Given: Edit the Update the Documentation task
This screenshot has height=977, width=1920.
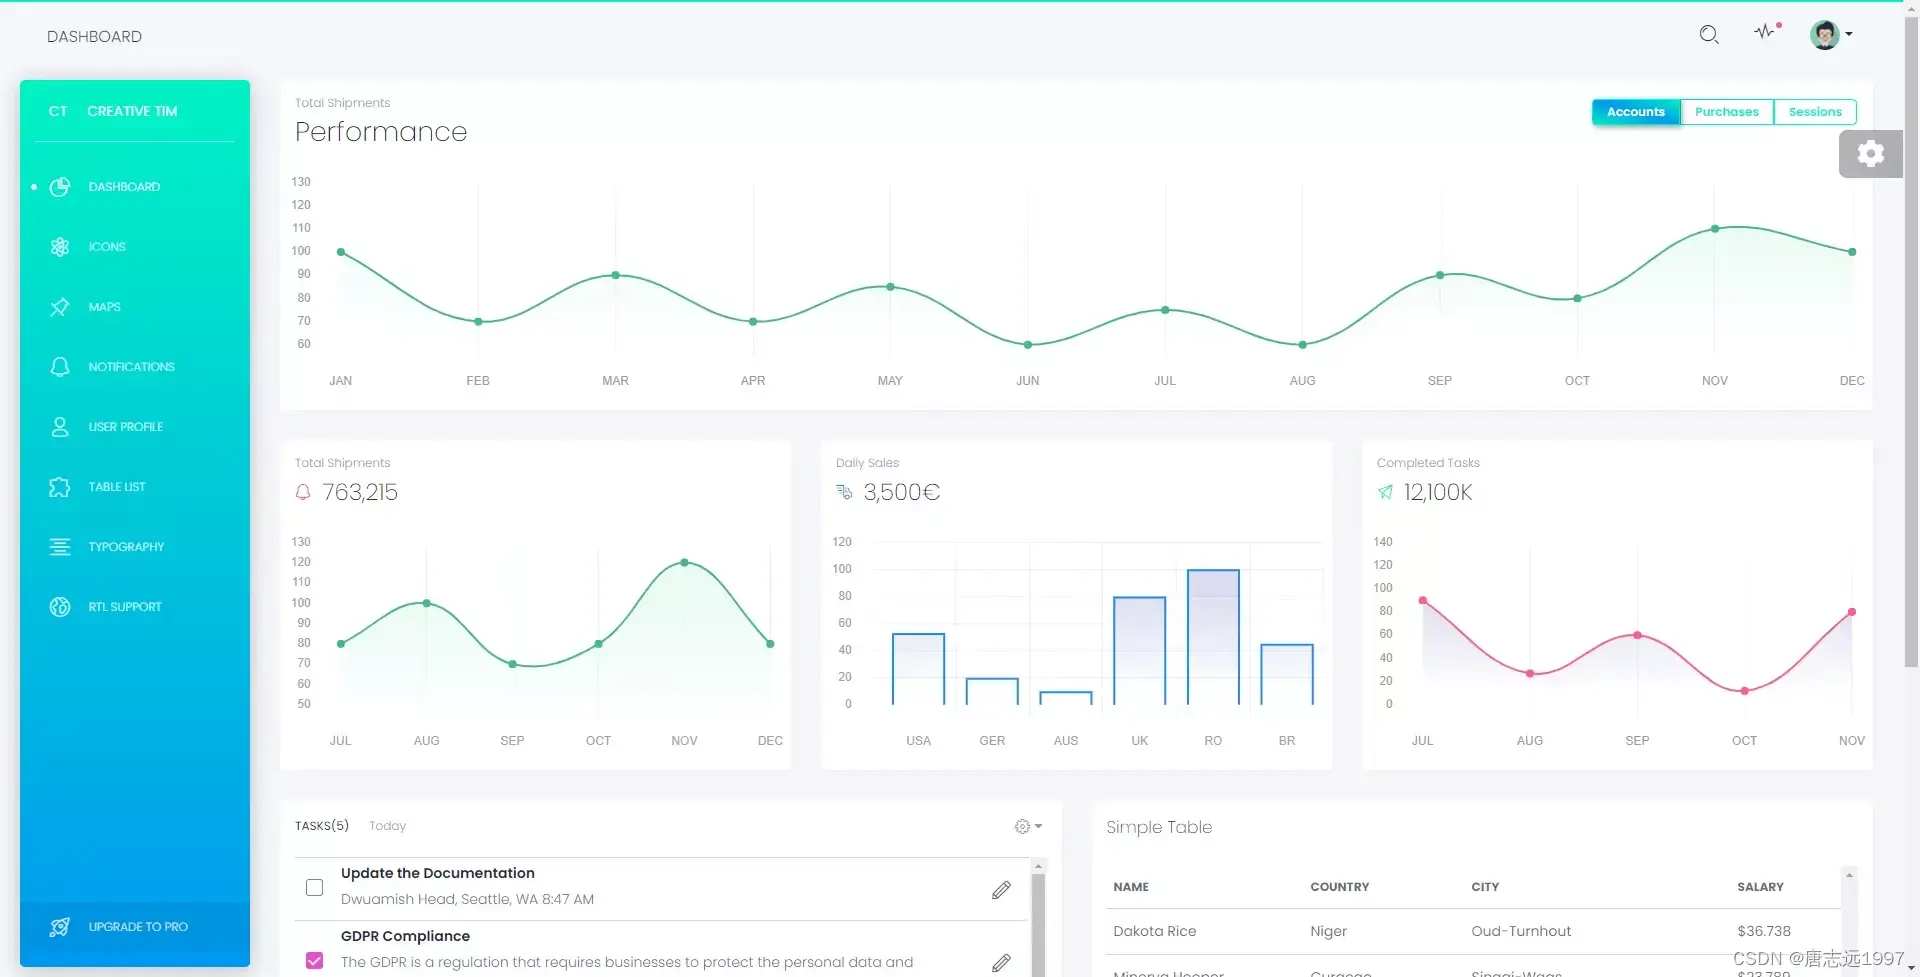Looking at the screenshot, I should pos(1001,890).
